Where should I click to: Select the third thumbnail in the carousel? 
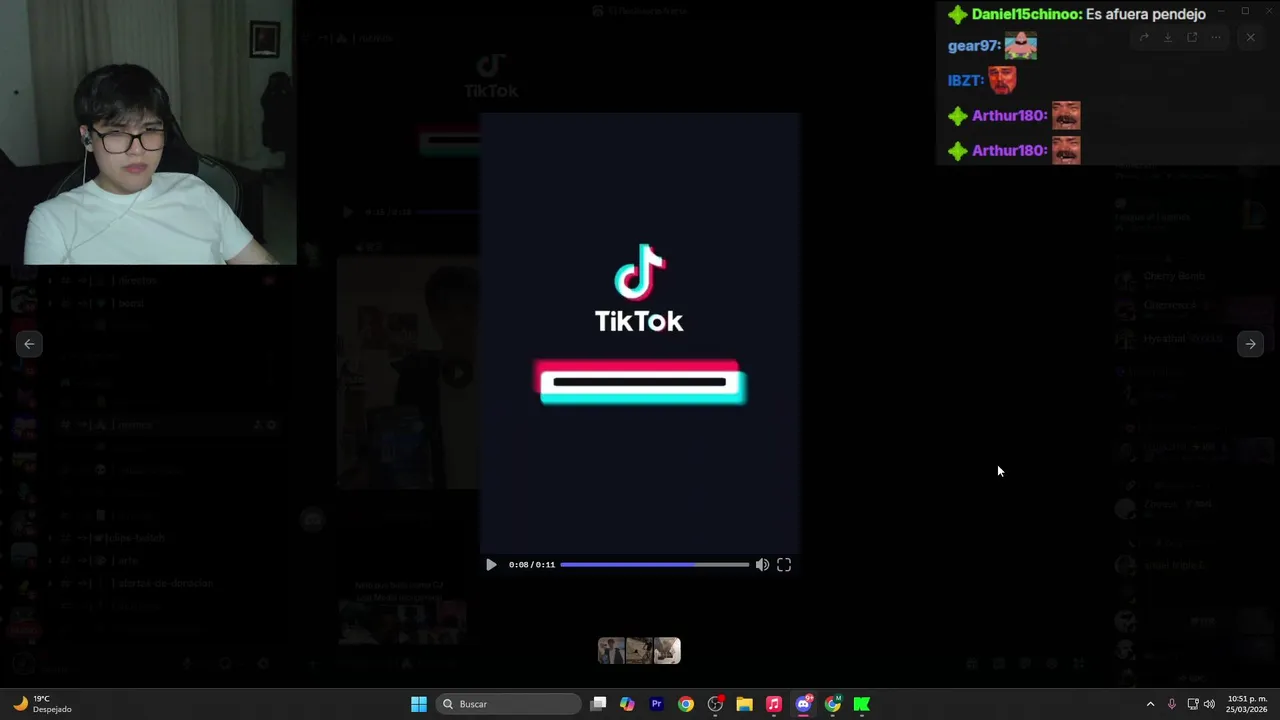(x=667, y=651)
